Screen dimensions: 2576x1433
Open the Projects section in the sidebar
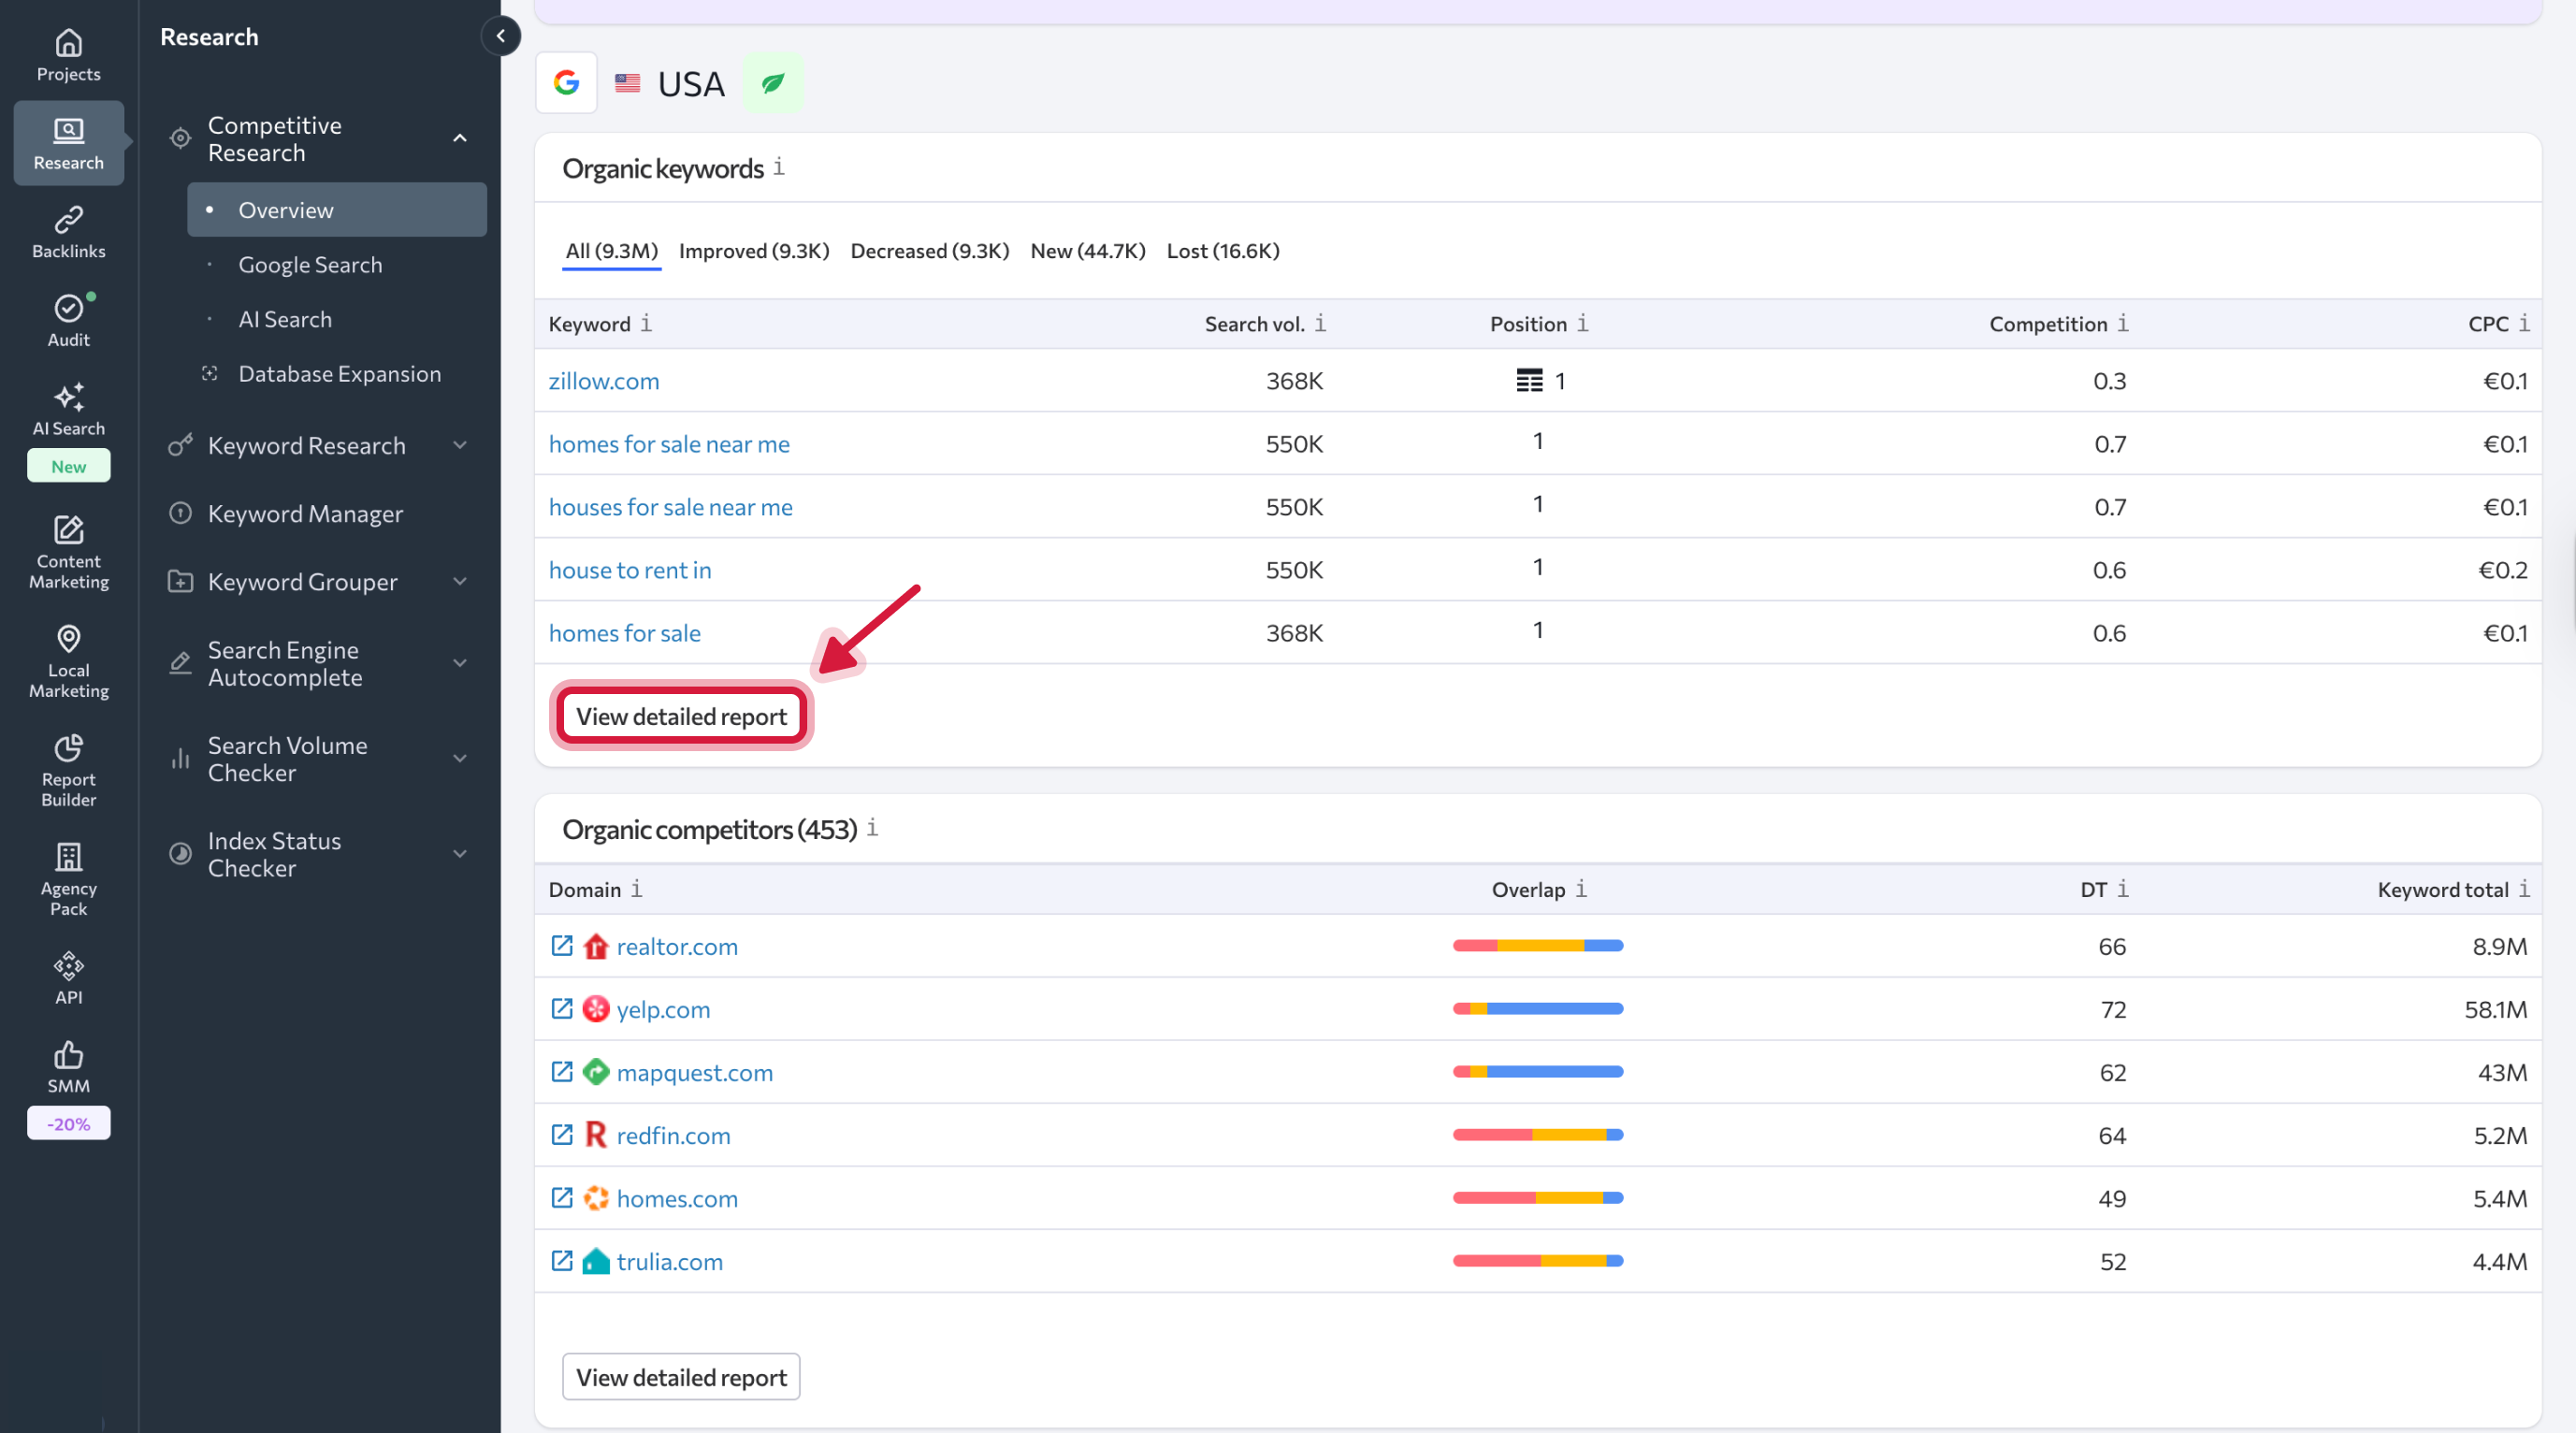point(68,55)
